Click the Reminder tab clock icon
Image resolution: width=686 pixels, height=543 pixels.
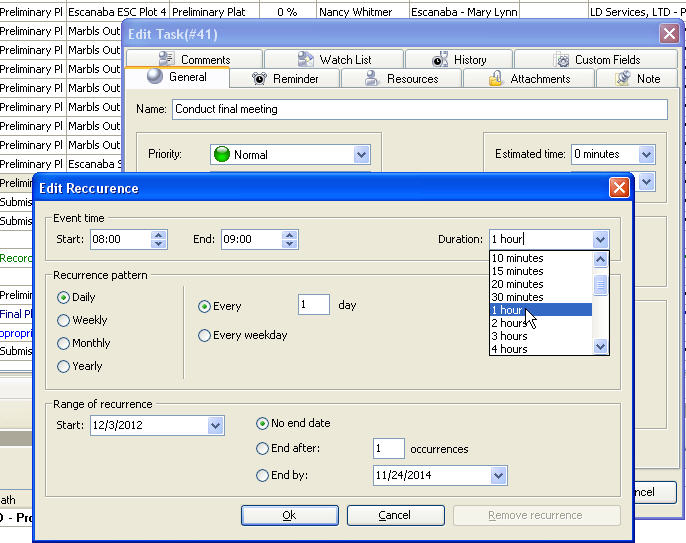[258, 78]
